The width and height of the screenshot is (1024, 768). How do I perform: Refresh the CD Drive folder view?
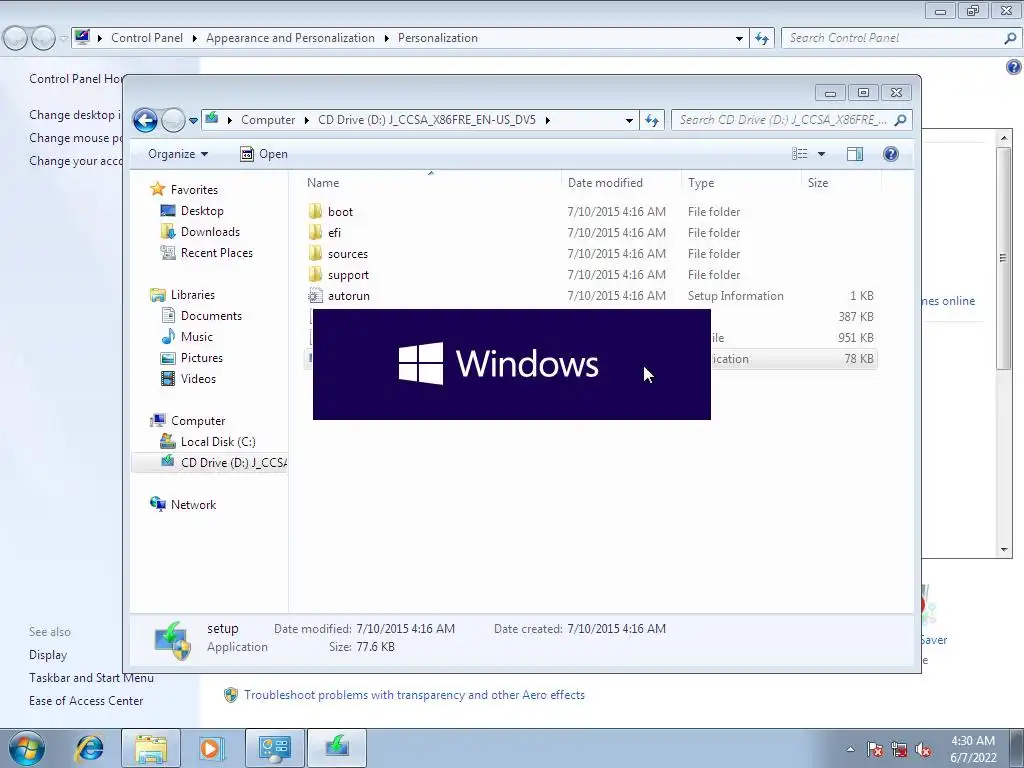click(652, 120)
